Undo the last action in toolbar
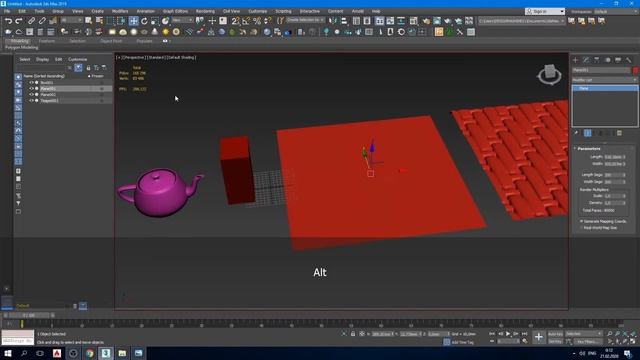The image size is (640, 360). pos(8,21)
